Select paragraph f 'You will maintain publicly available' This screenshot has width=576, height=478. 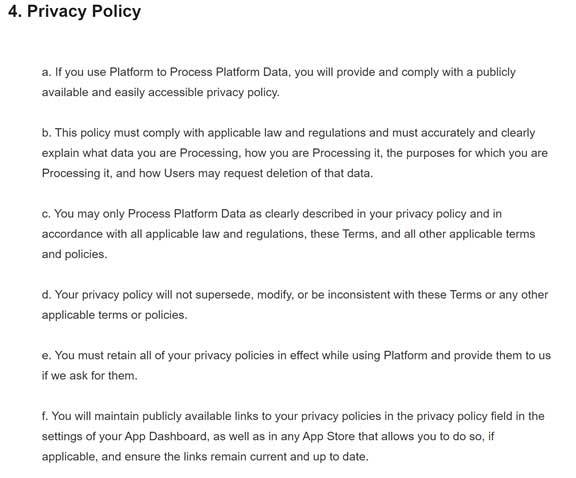(293, 436)
